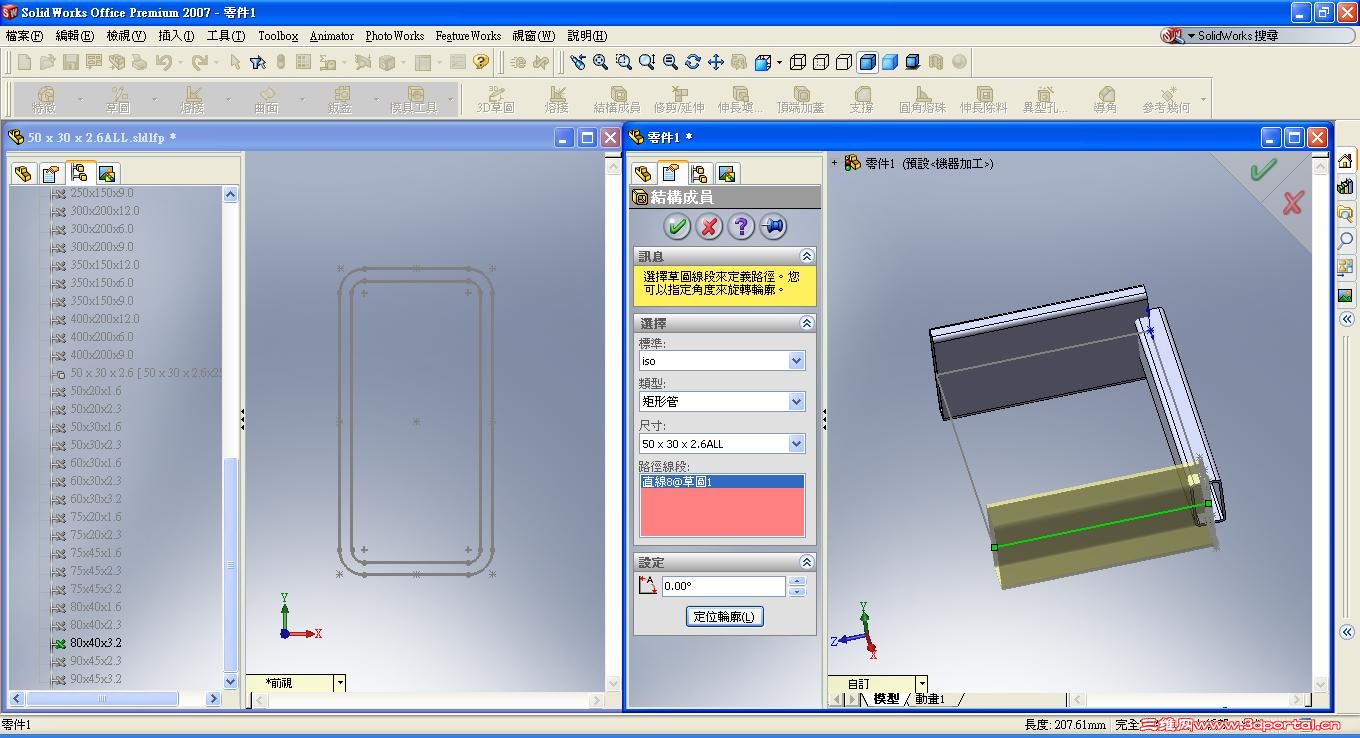Open the 標準 standard dropdown showing iso
1360x738 pixels.
coord(797,361)
